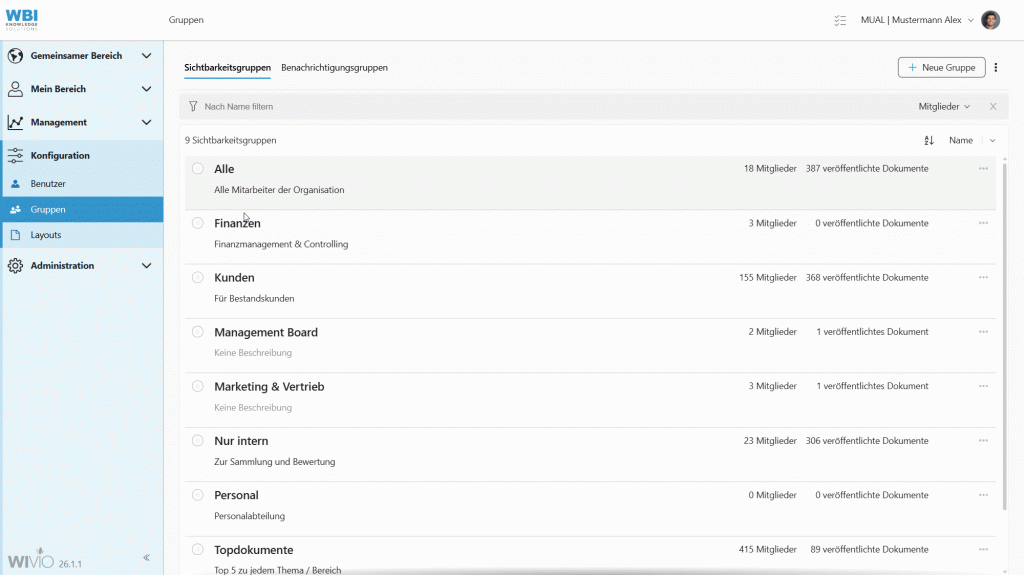Open the Topdokumente group name
1024x575 pixels.
pyautogui.click(x=253, y=550)
